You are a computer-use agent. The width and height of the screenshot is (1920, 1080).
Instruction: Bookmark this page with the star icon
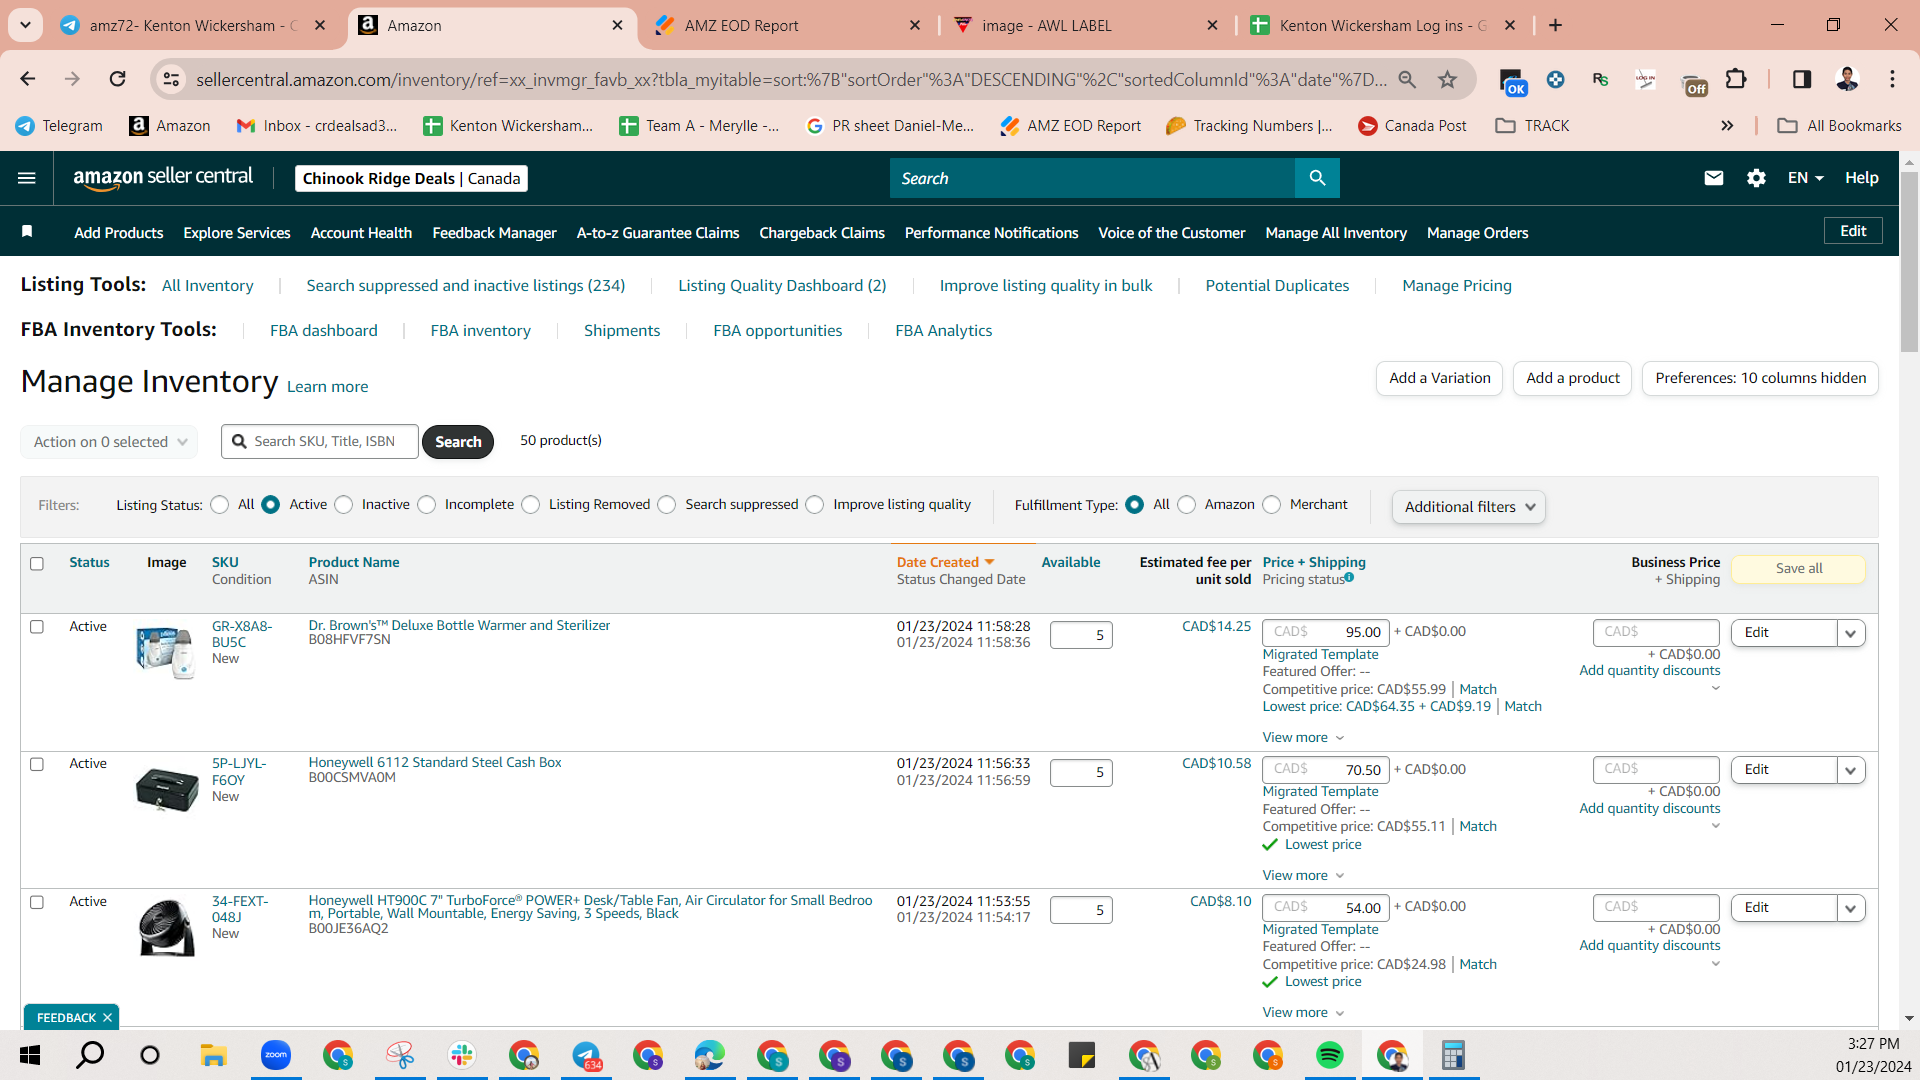pos(1447,79)
